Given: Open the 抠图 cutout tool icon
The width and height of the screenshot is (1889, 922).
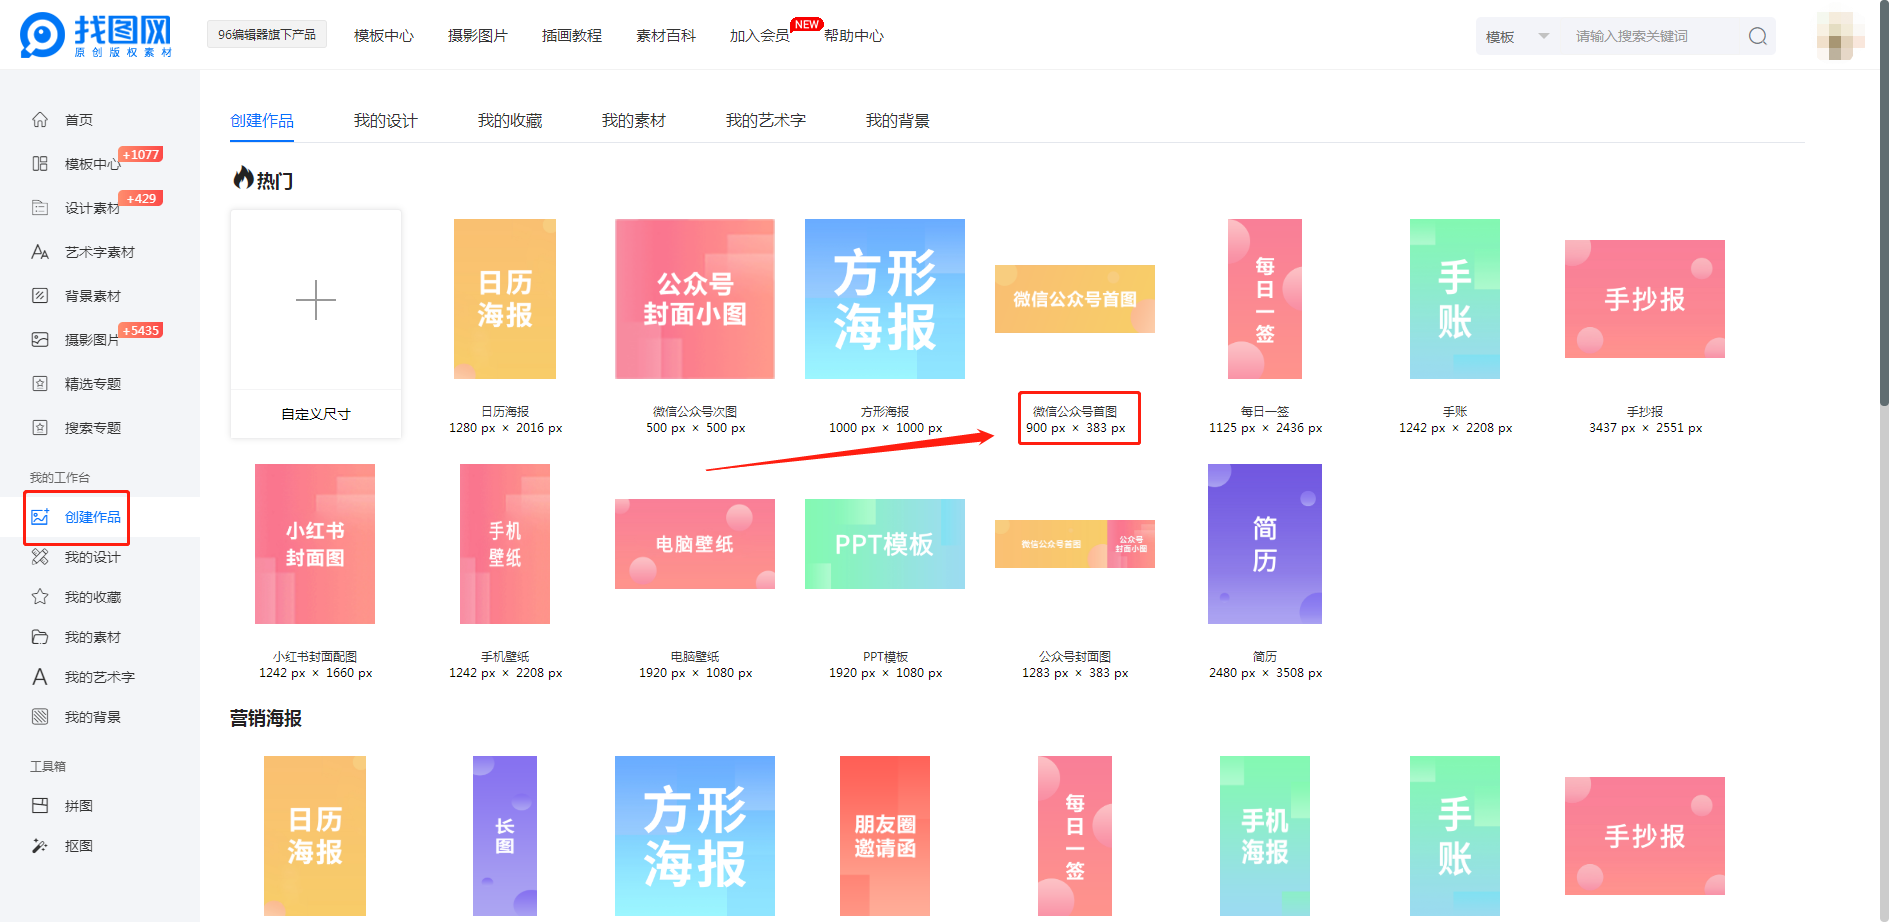Looking at the screenshot, I should point(40,846).
